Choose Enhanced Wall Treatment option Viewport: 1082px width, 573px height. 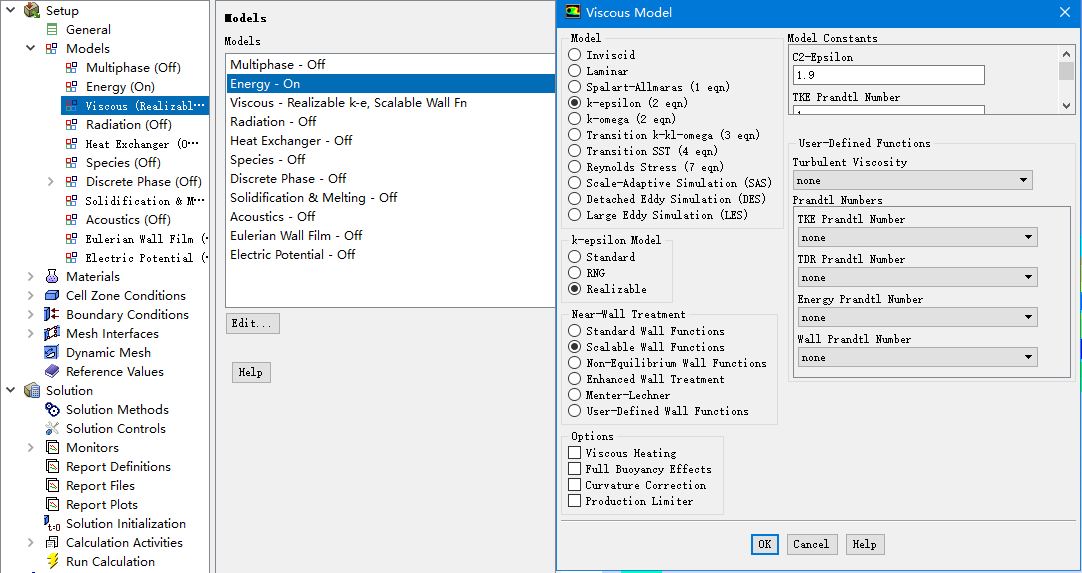tap(574, 379)
